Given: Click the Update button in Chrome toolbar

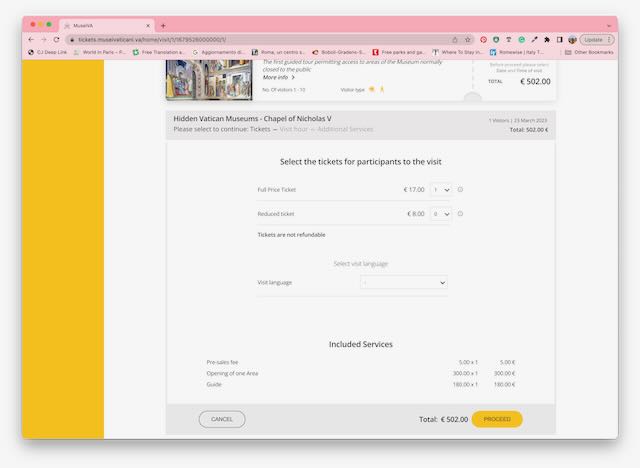Looking at the screenshot, I should pos(597,40).
